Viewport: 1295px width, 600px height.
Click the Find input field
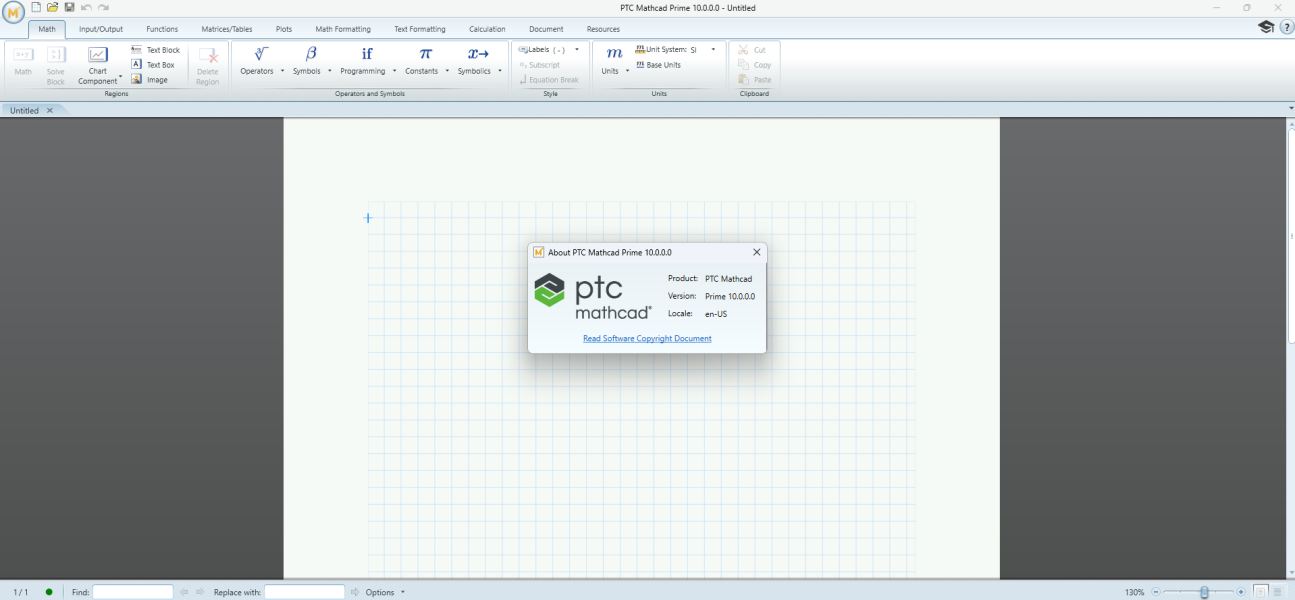[133, 592]
